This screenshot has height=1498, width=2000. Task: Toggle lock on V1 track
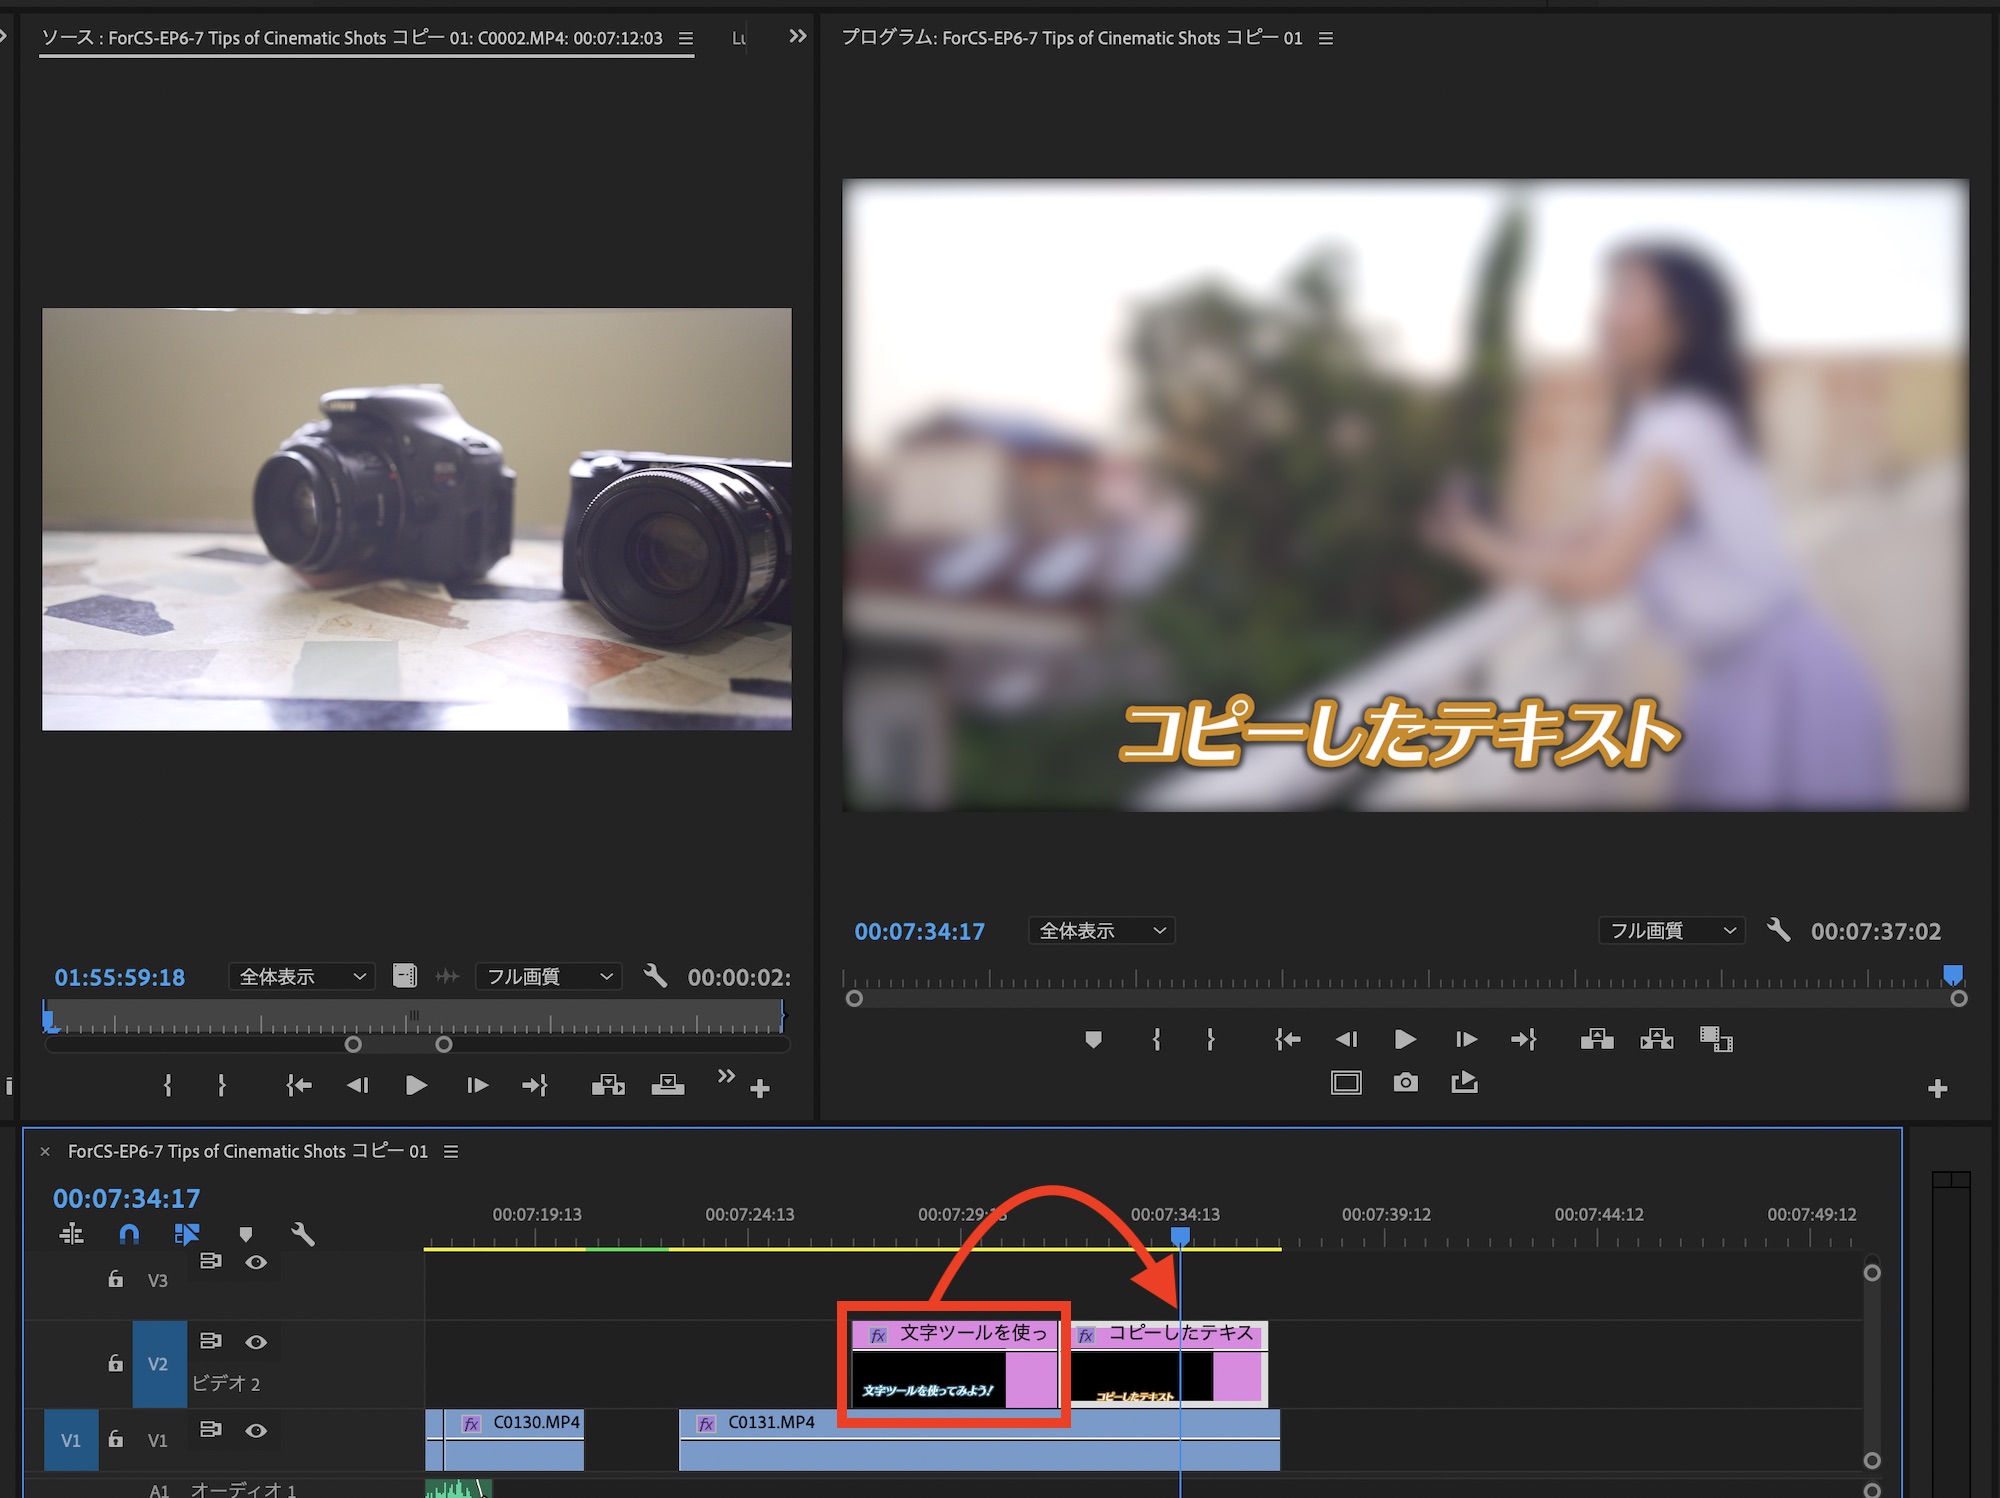116,1439
